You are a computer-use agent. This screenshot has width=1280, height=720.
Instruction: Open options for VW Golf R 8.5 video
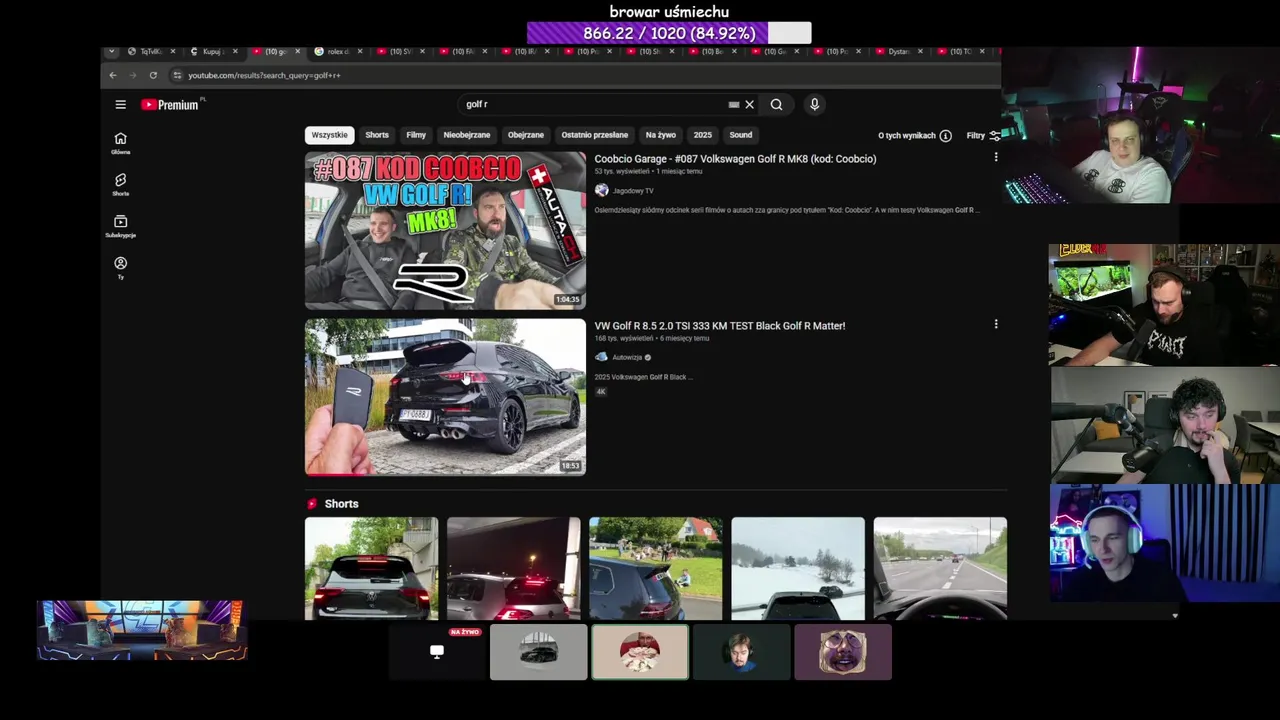[x=995, y=324]
